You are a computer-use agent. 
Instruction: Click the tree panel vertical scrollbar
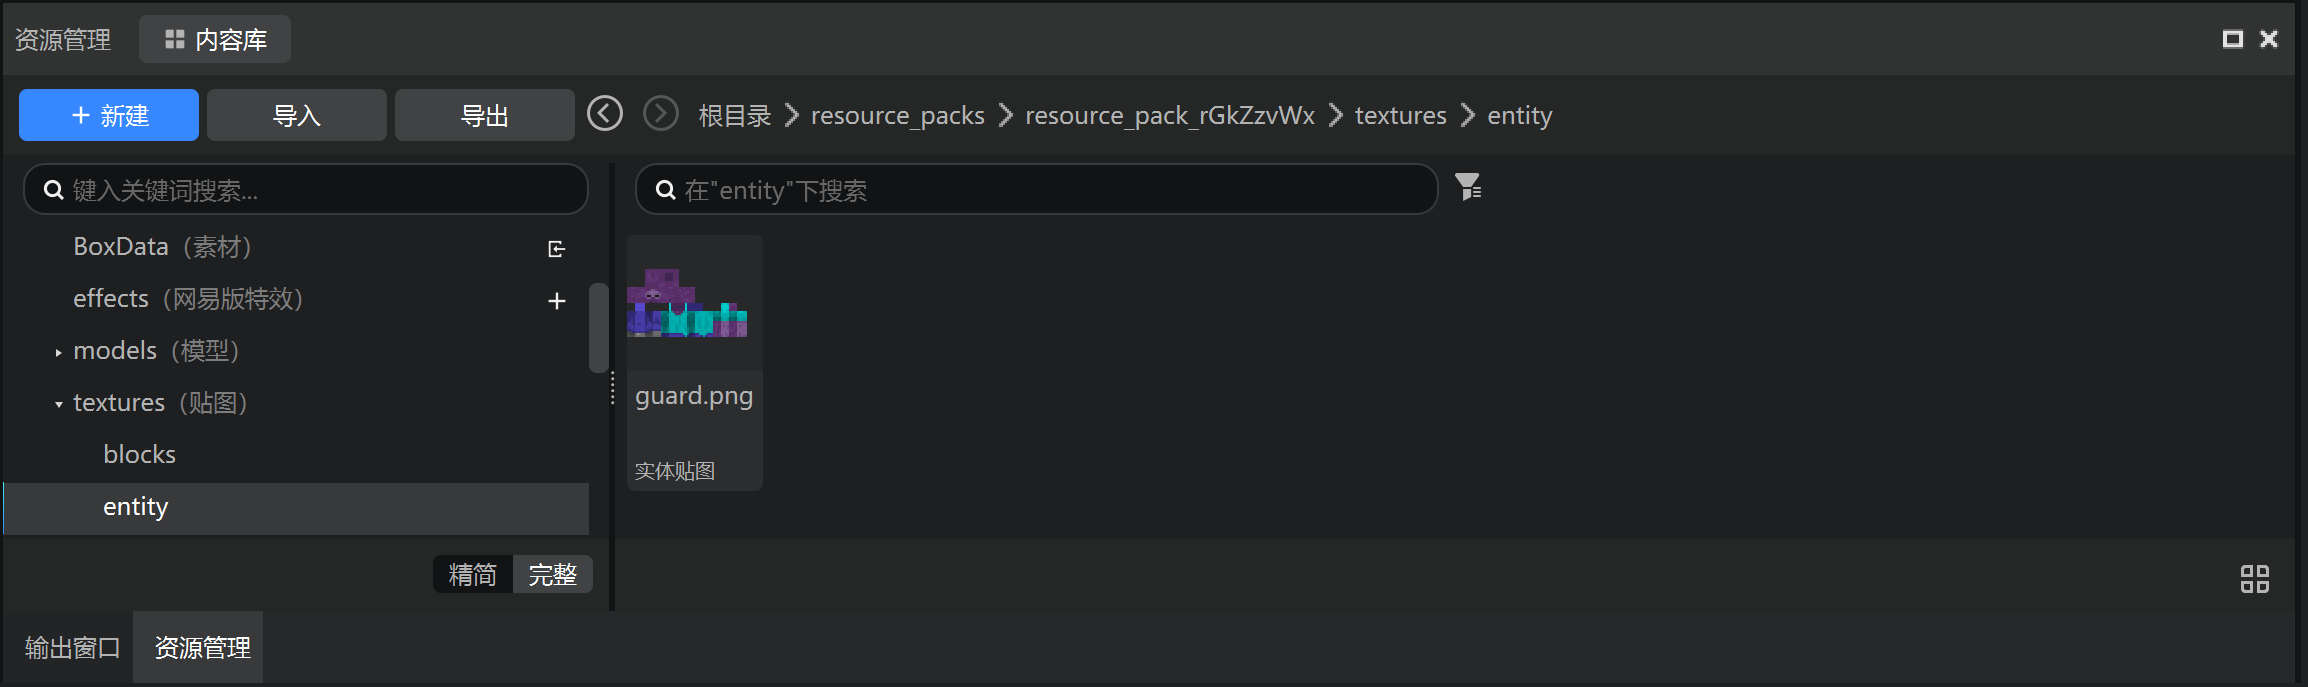pyautogui.click(x=599, y=327)
